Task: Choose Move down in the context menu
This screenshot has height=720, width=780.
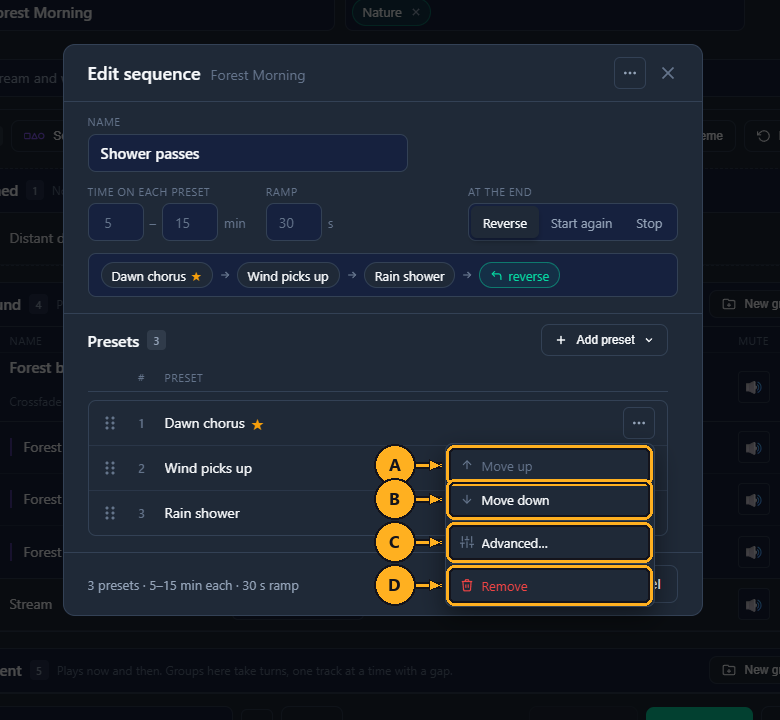Action: [x=549, y=500]
